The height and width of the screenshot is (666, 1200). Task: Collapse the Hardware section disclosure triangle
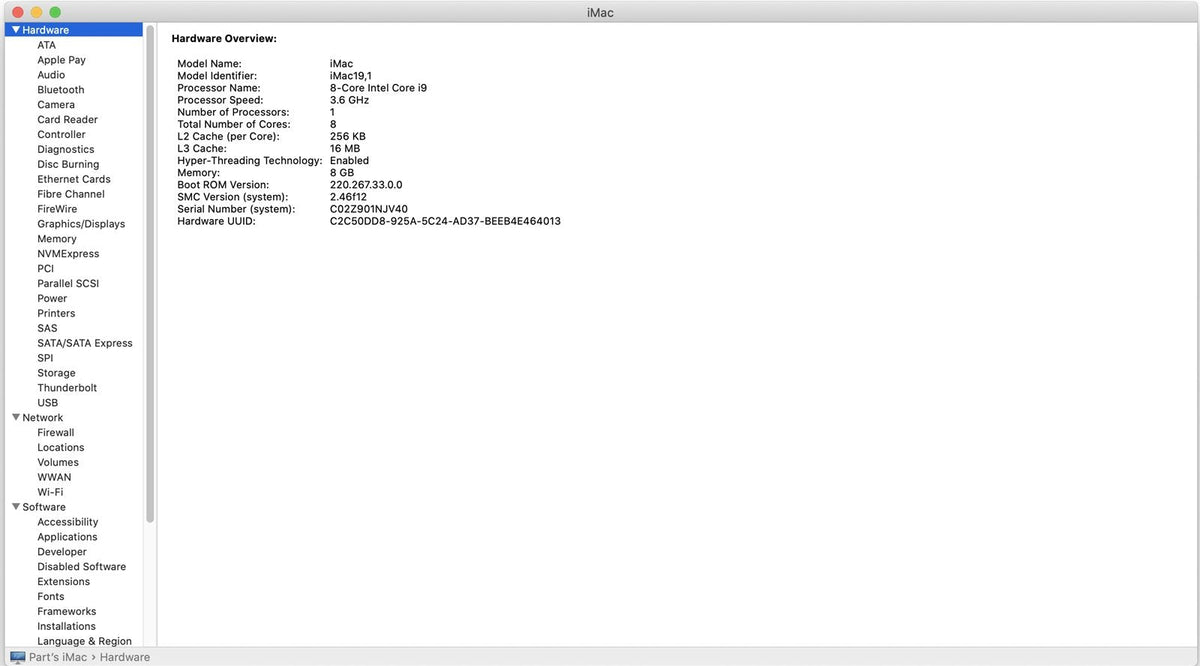click(x=14, y=29)
